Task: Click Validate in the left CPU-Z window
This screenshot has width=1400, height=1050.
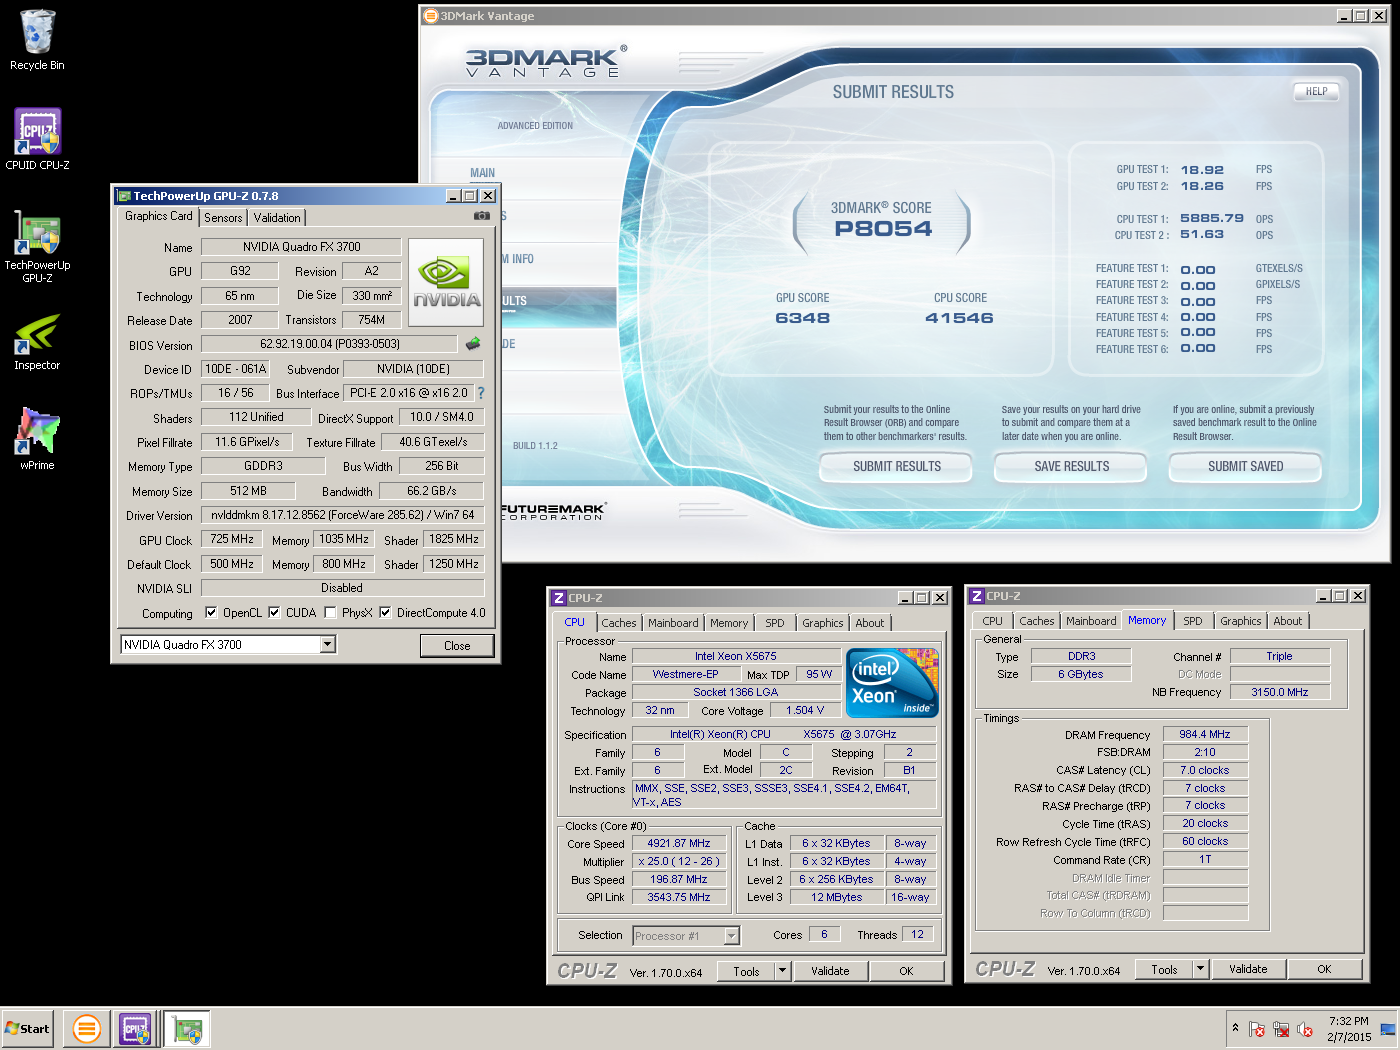Action: click(830, 971)
